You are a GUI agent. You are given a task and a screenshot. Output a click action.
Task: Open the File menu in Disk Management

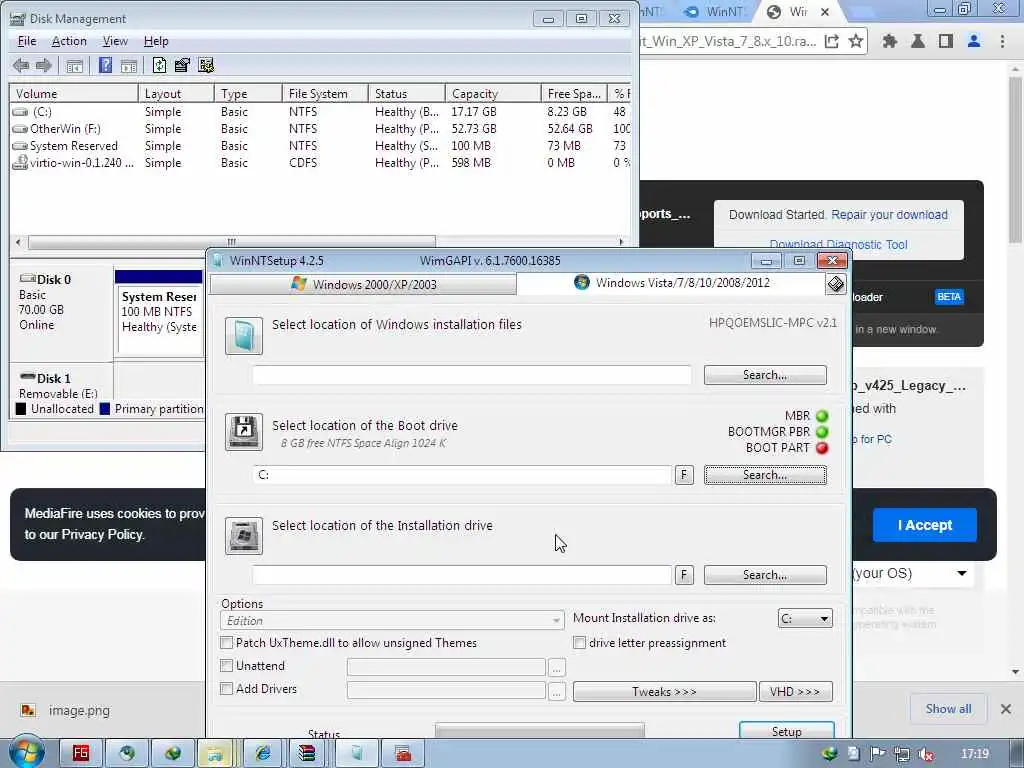pyautogui.click(x=27, y=41)
